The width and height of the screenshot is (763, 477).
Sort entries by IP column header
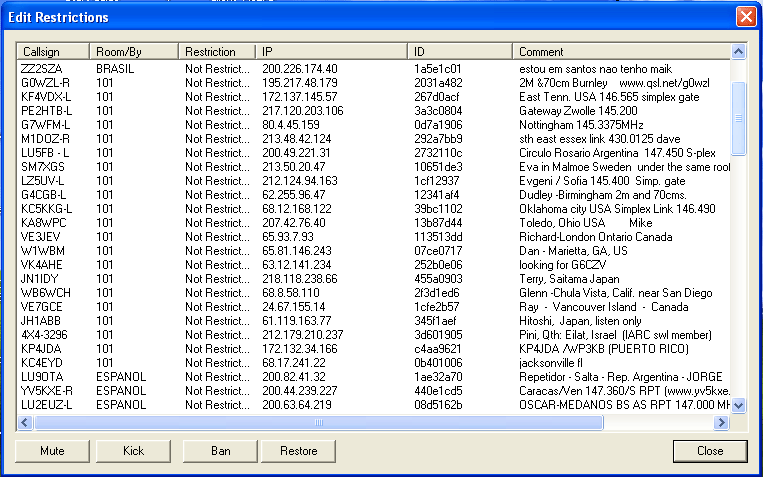coord(331,51)
